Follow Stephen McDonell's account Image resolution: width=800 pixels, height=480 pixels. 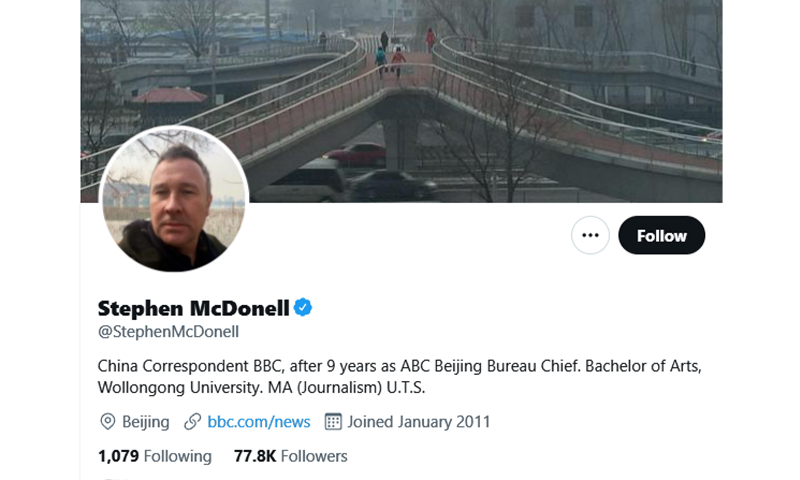point(661,236)
